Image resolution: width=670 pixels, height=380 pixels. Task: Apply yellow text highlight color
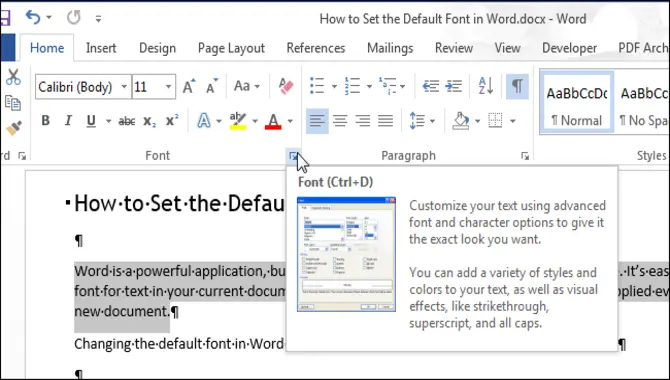pyautogui.click(x=238, y=121)
